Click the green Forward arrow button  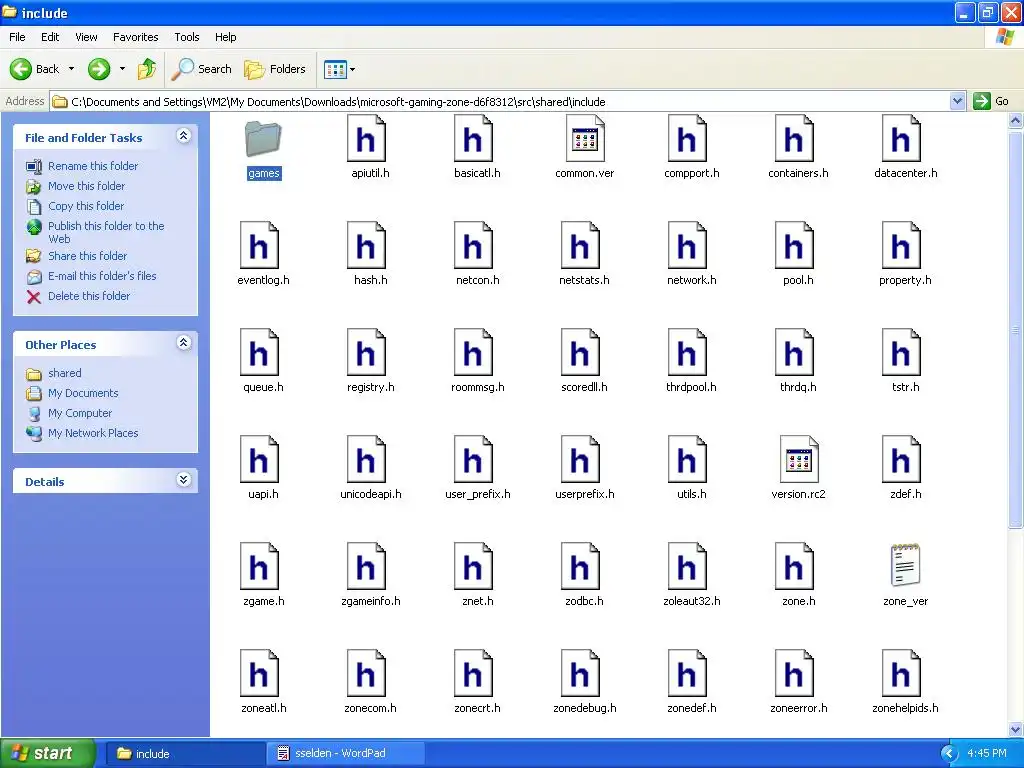pyautogui.click(x=99, y=69)
